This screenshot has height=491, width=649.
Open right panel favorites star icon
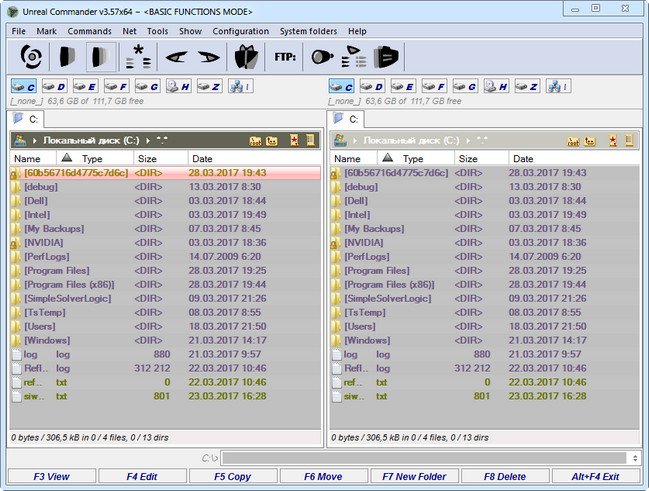(x=613, y=140)
